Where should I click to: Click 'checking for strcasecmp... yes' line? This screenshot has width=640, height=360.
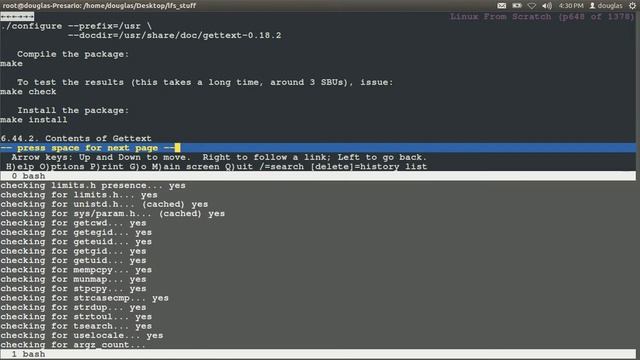[84, 298]
